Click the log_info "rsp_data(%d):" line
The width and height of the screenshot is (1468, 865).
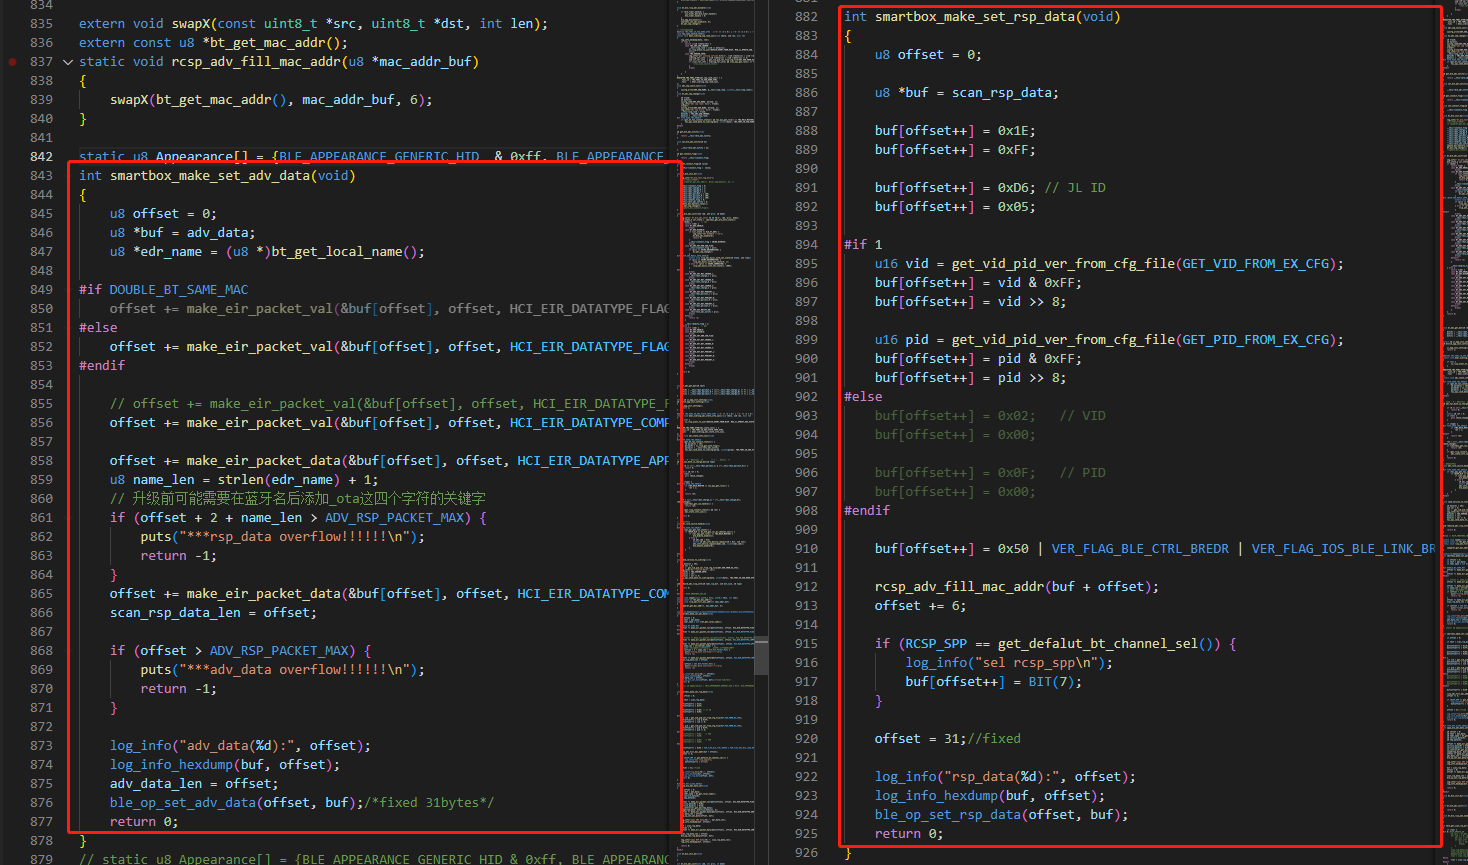[1005, 777]
